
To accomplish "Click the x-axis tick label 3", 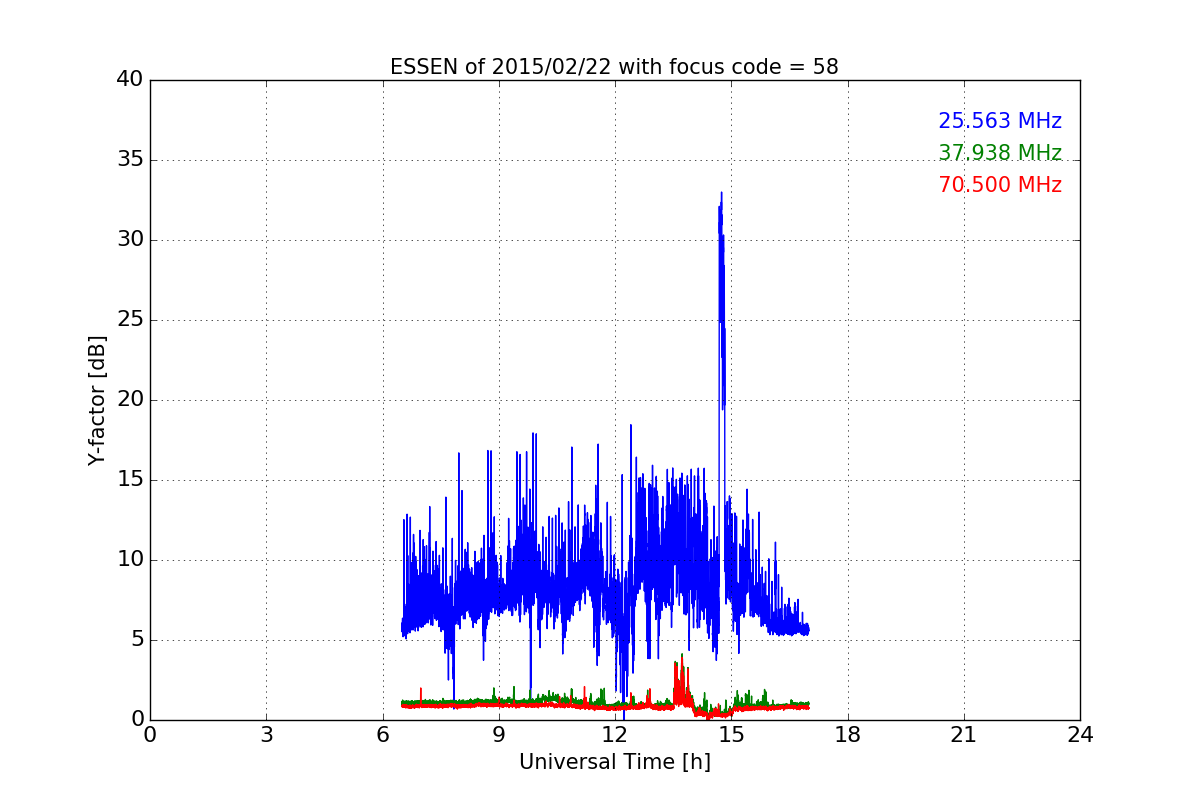I will coord(266,734).
